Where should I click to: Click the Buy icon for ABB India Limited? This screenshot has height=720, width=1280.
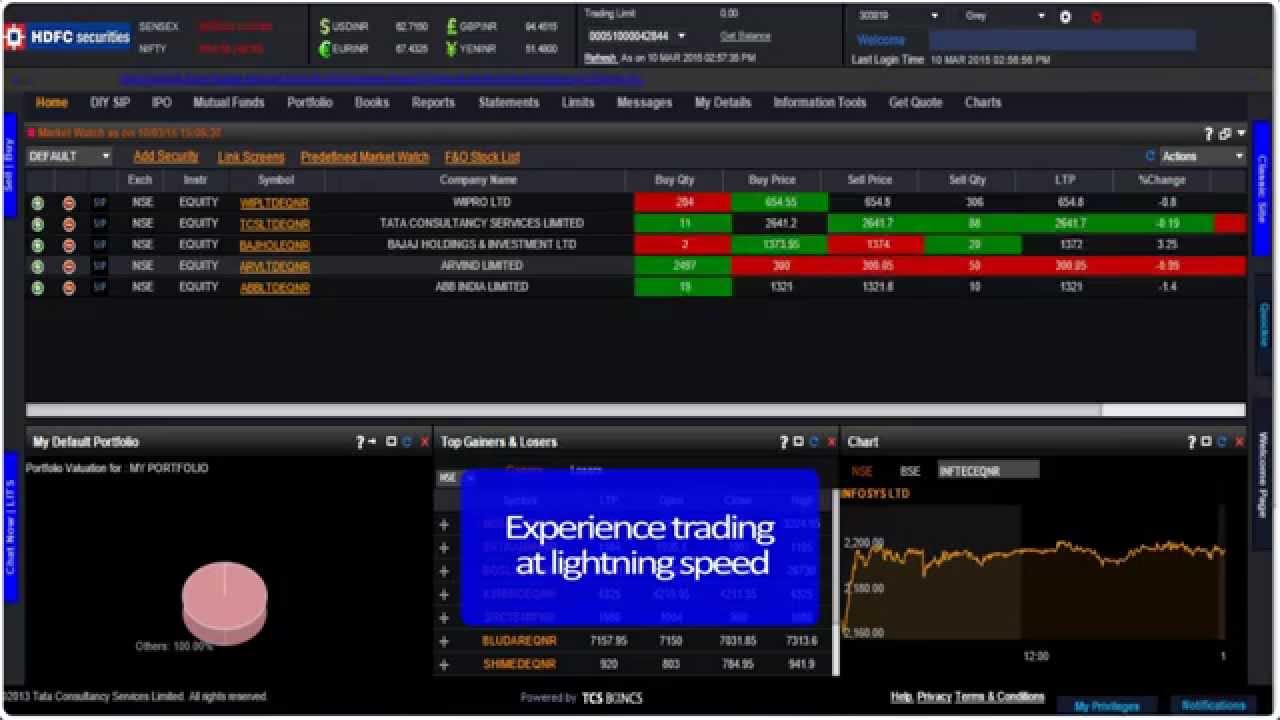pyautogui.click(x=38, y=287)
